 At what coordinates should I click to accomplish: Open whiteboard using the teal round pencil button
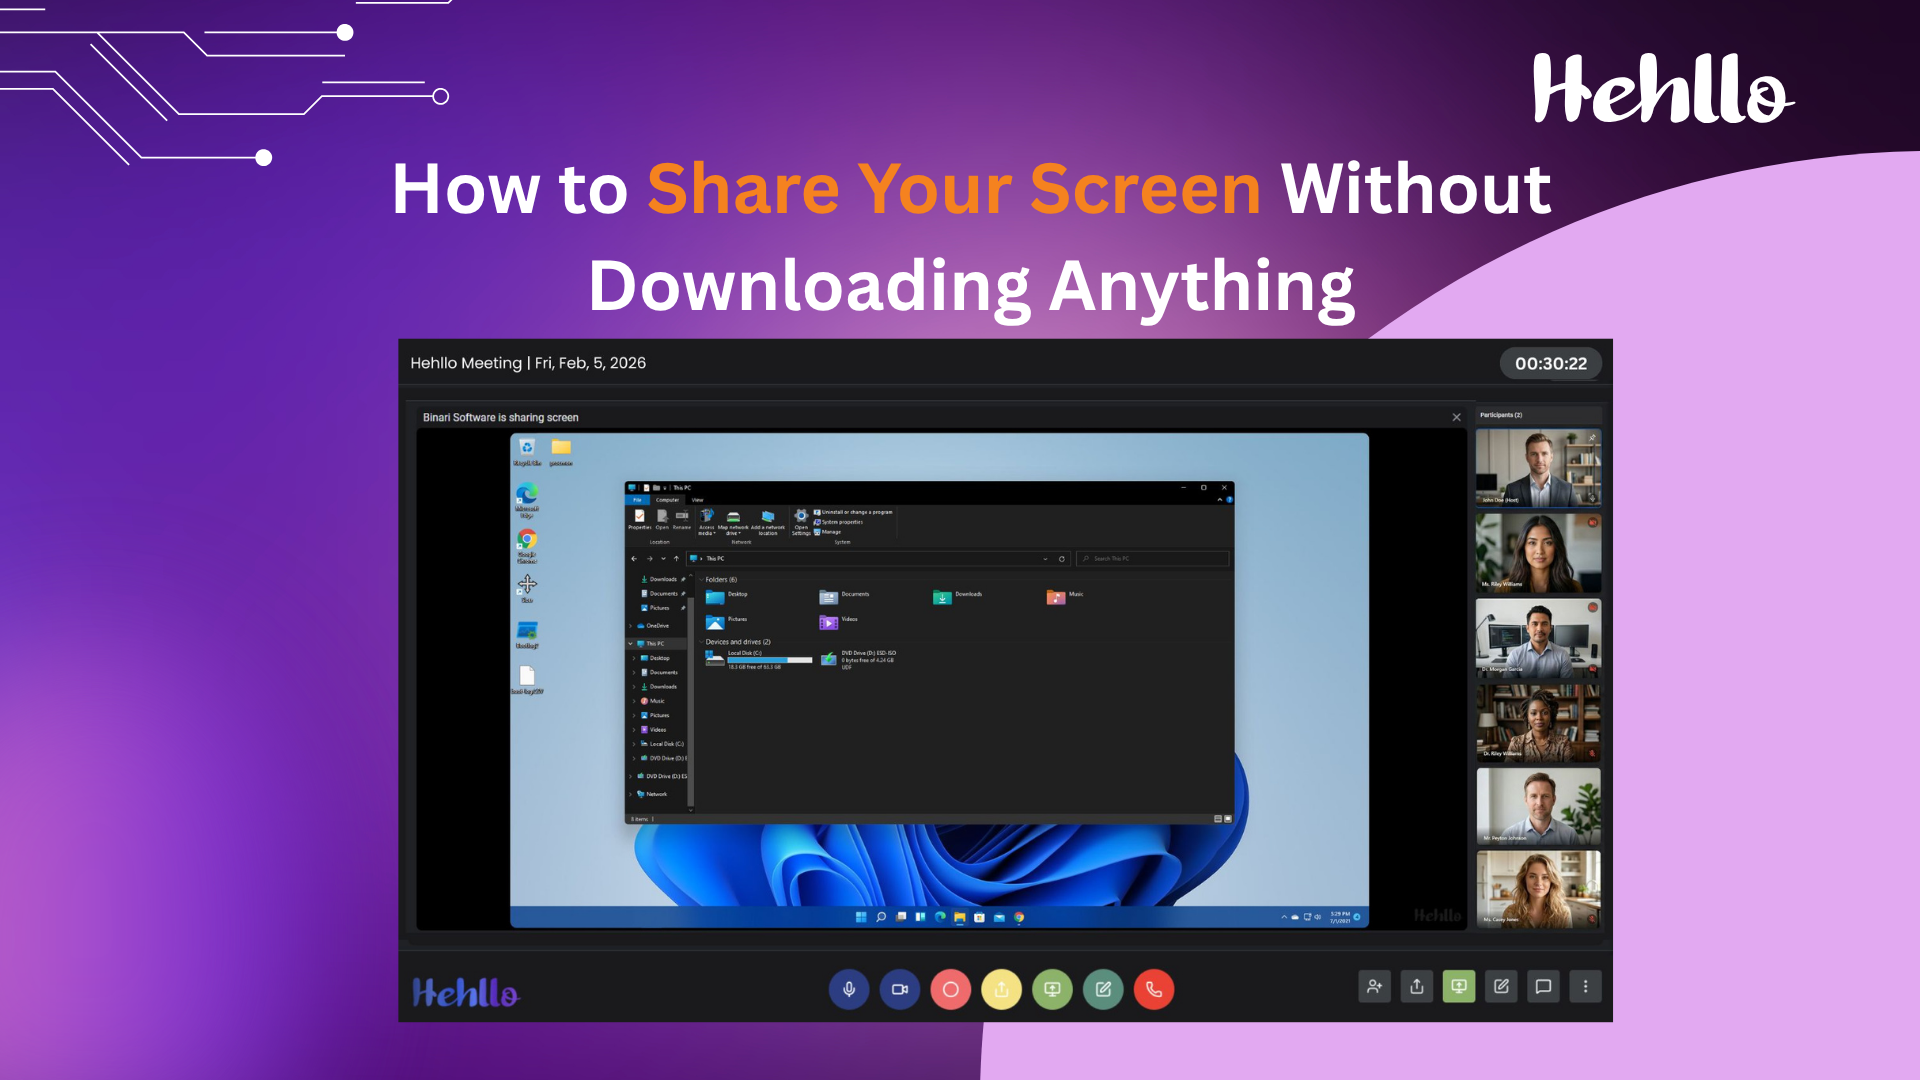[x=1103, y=989]
